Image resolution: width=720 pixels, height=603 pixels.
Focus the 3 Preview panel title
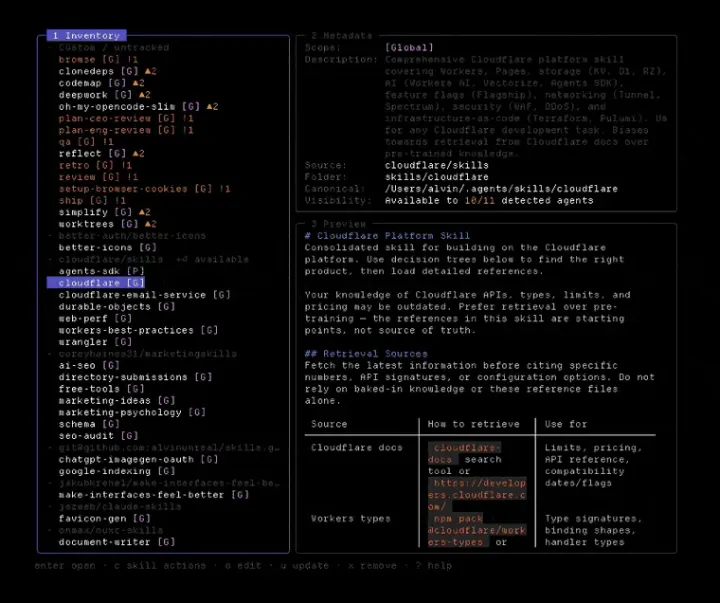pos(338,224)
